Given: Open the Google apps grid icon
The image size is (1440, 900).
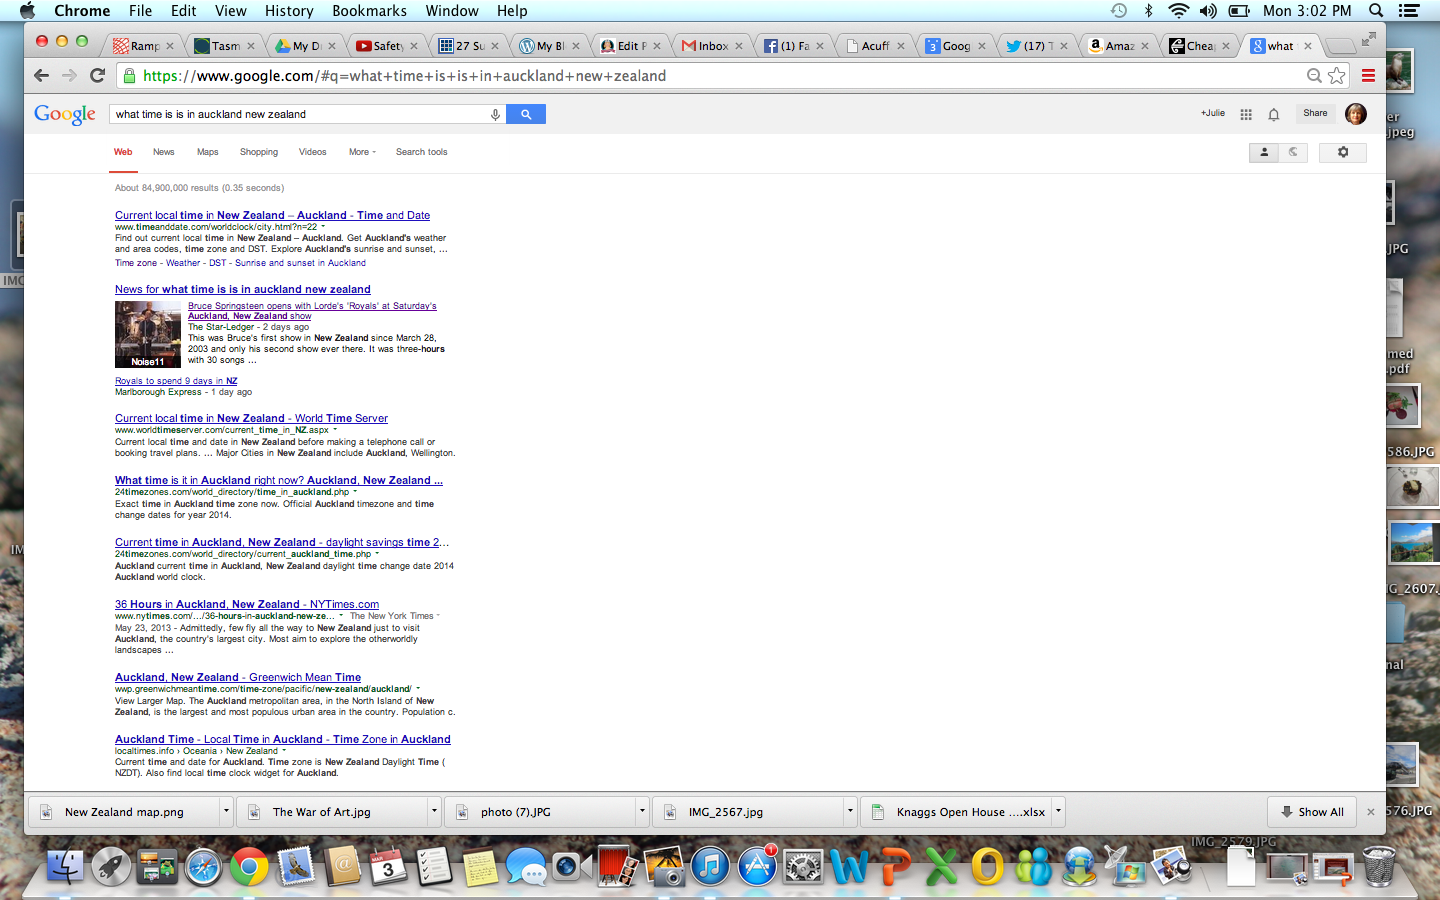Looking at the screenshot, I should tap(1246, 114).
